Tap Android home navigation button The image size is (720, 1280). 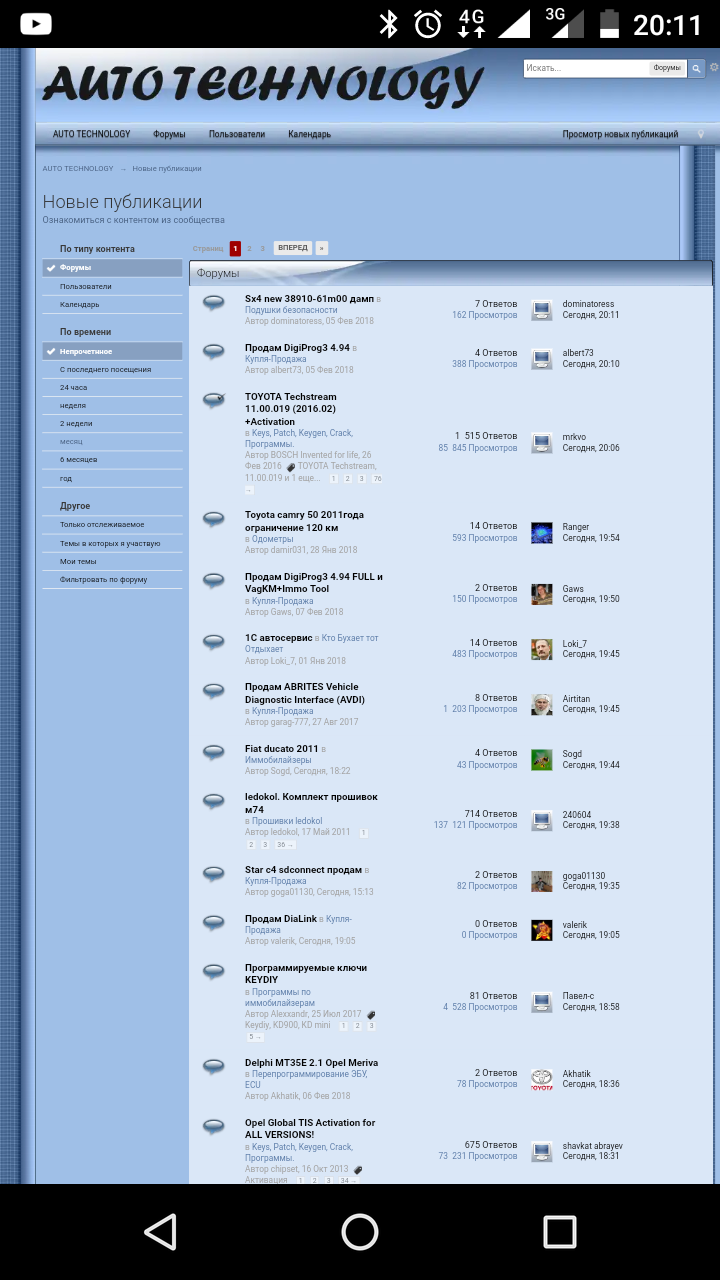pyautogui.click(x=360, y=1231)
